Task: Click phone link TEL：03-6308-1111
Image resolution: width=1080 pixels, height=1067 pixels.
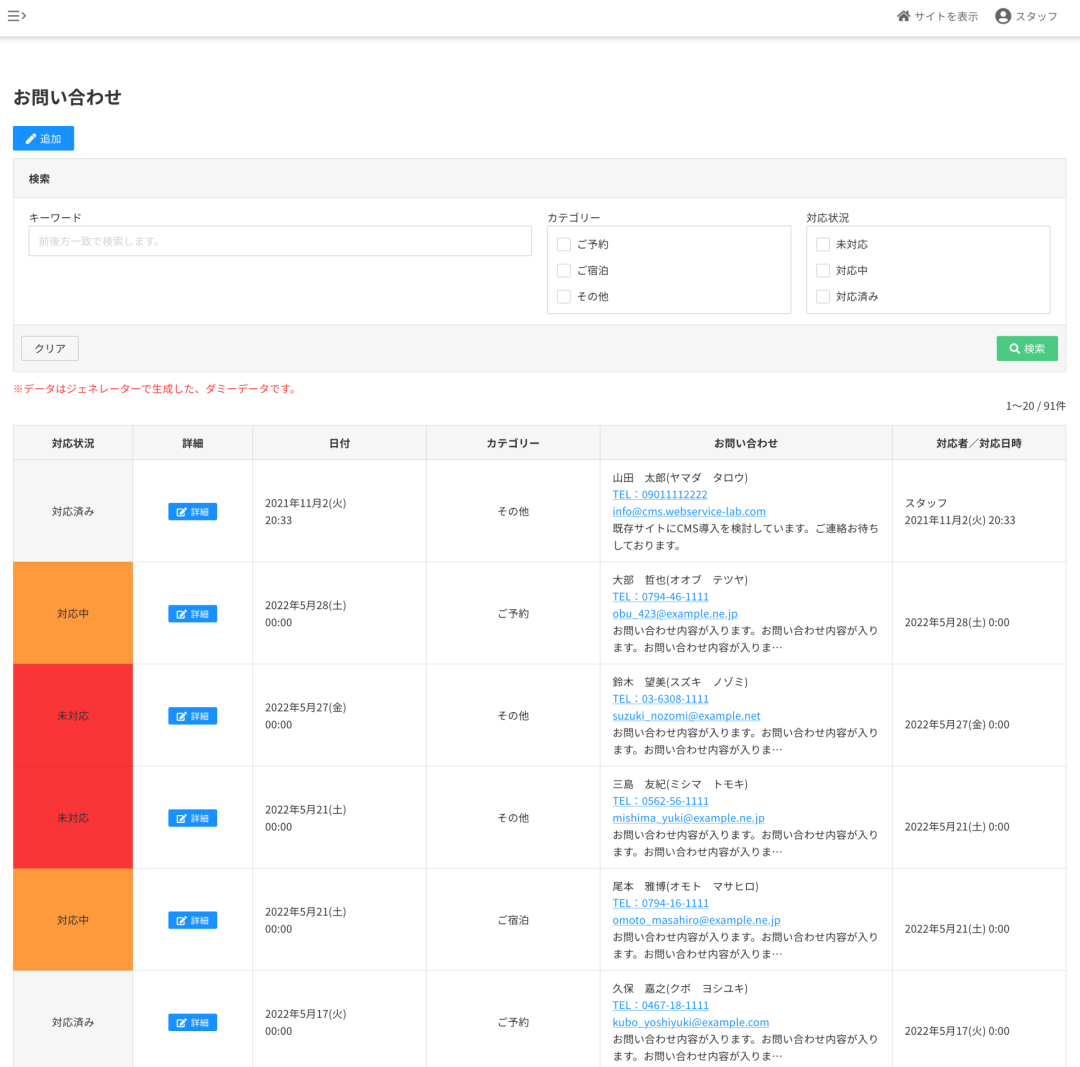Action: [x=661, y=699]
